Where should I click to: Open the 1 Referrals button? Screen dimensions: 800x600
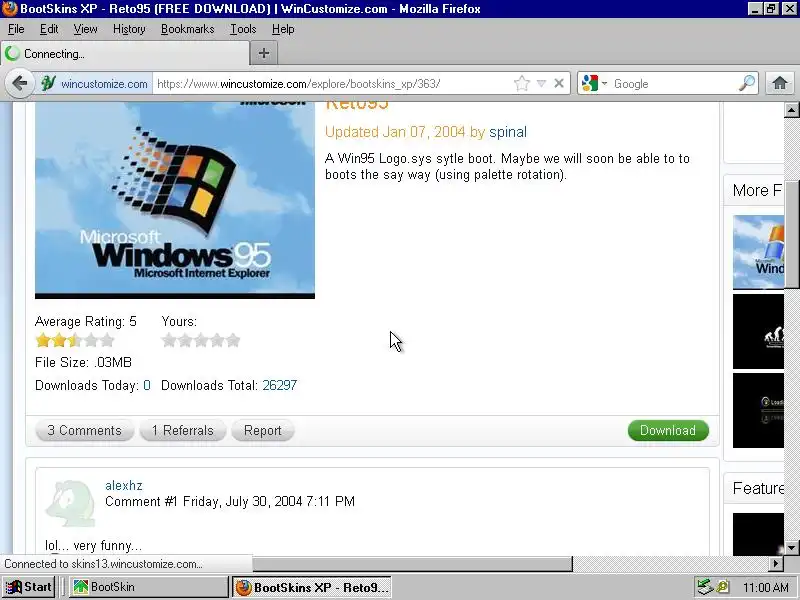(x=183, y=431)
